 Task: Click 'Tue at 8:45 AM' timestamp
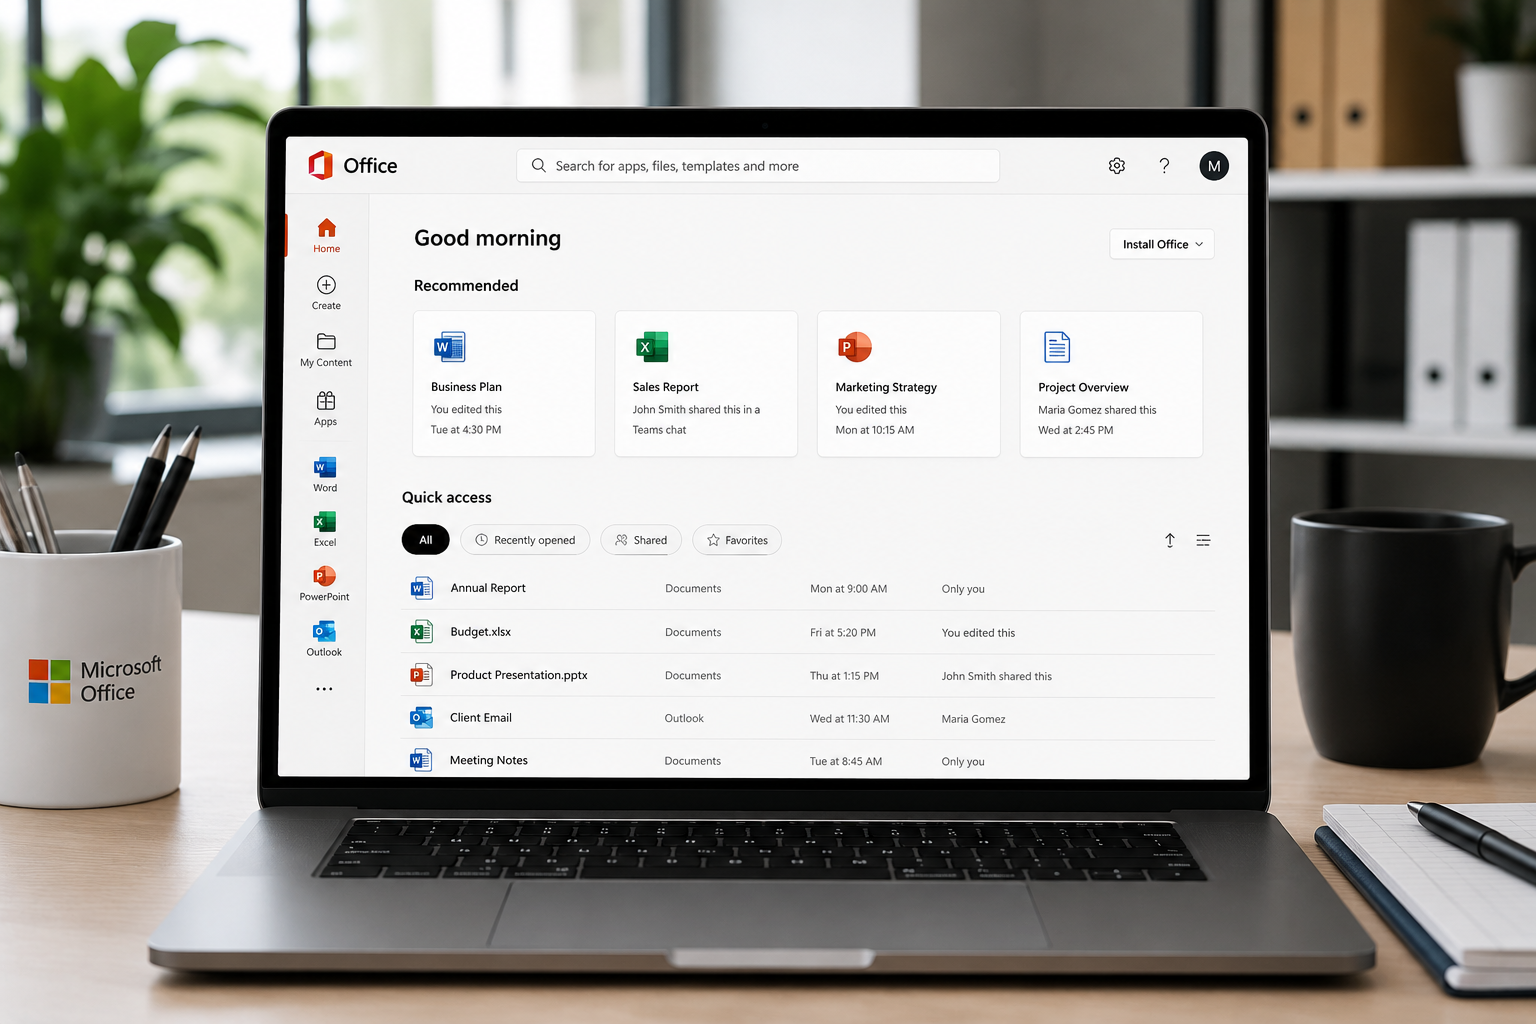(x=845, y=761)
